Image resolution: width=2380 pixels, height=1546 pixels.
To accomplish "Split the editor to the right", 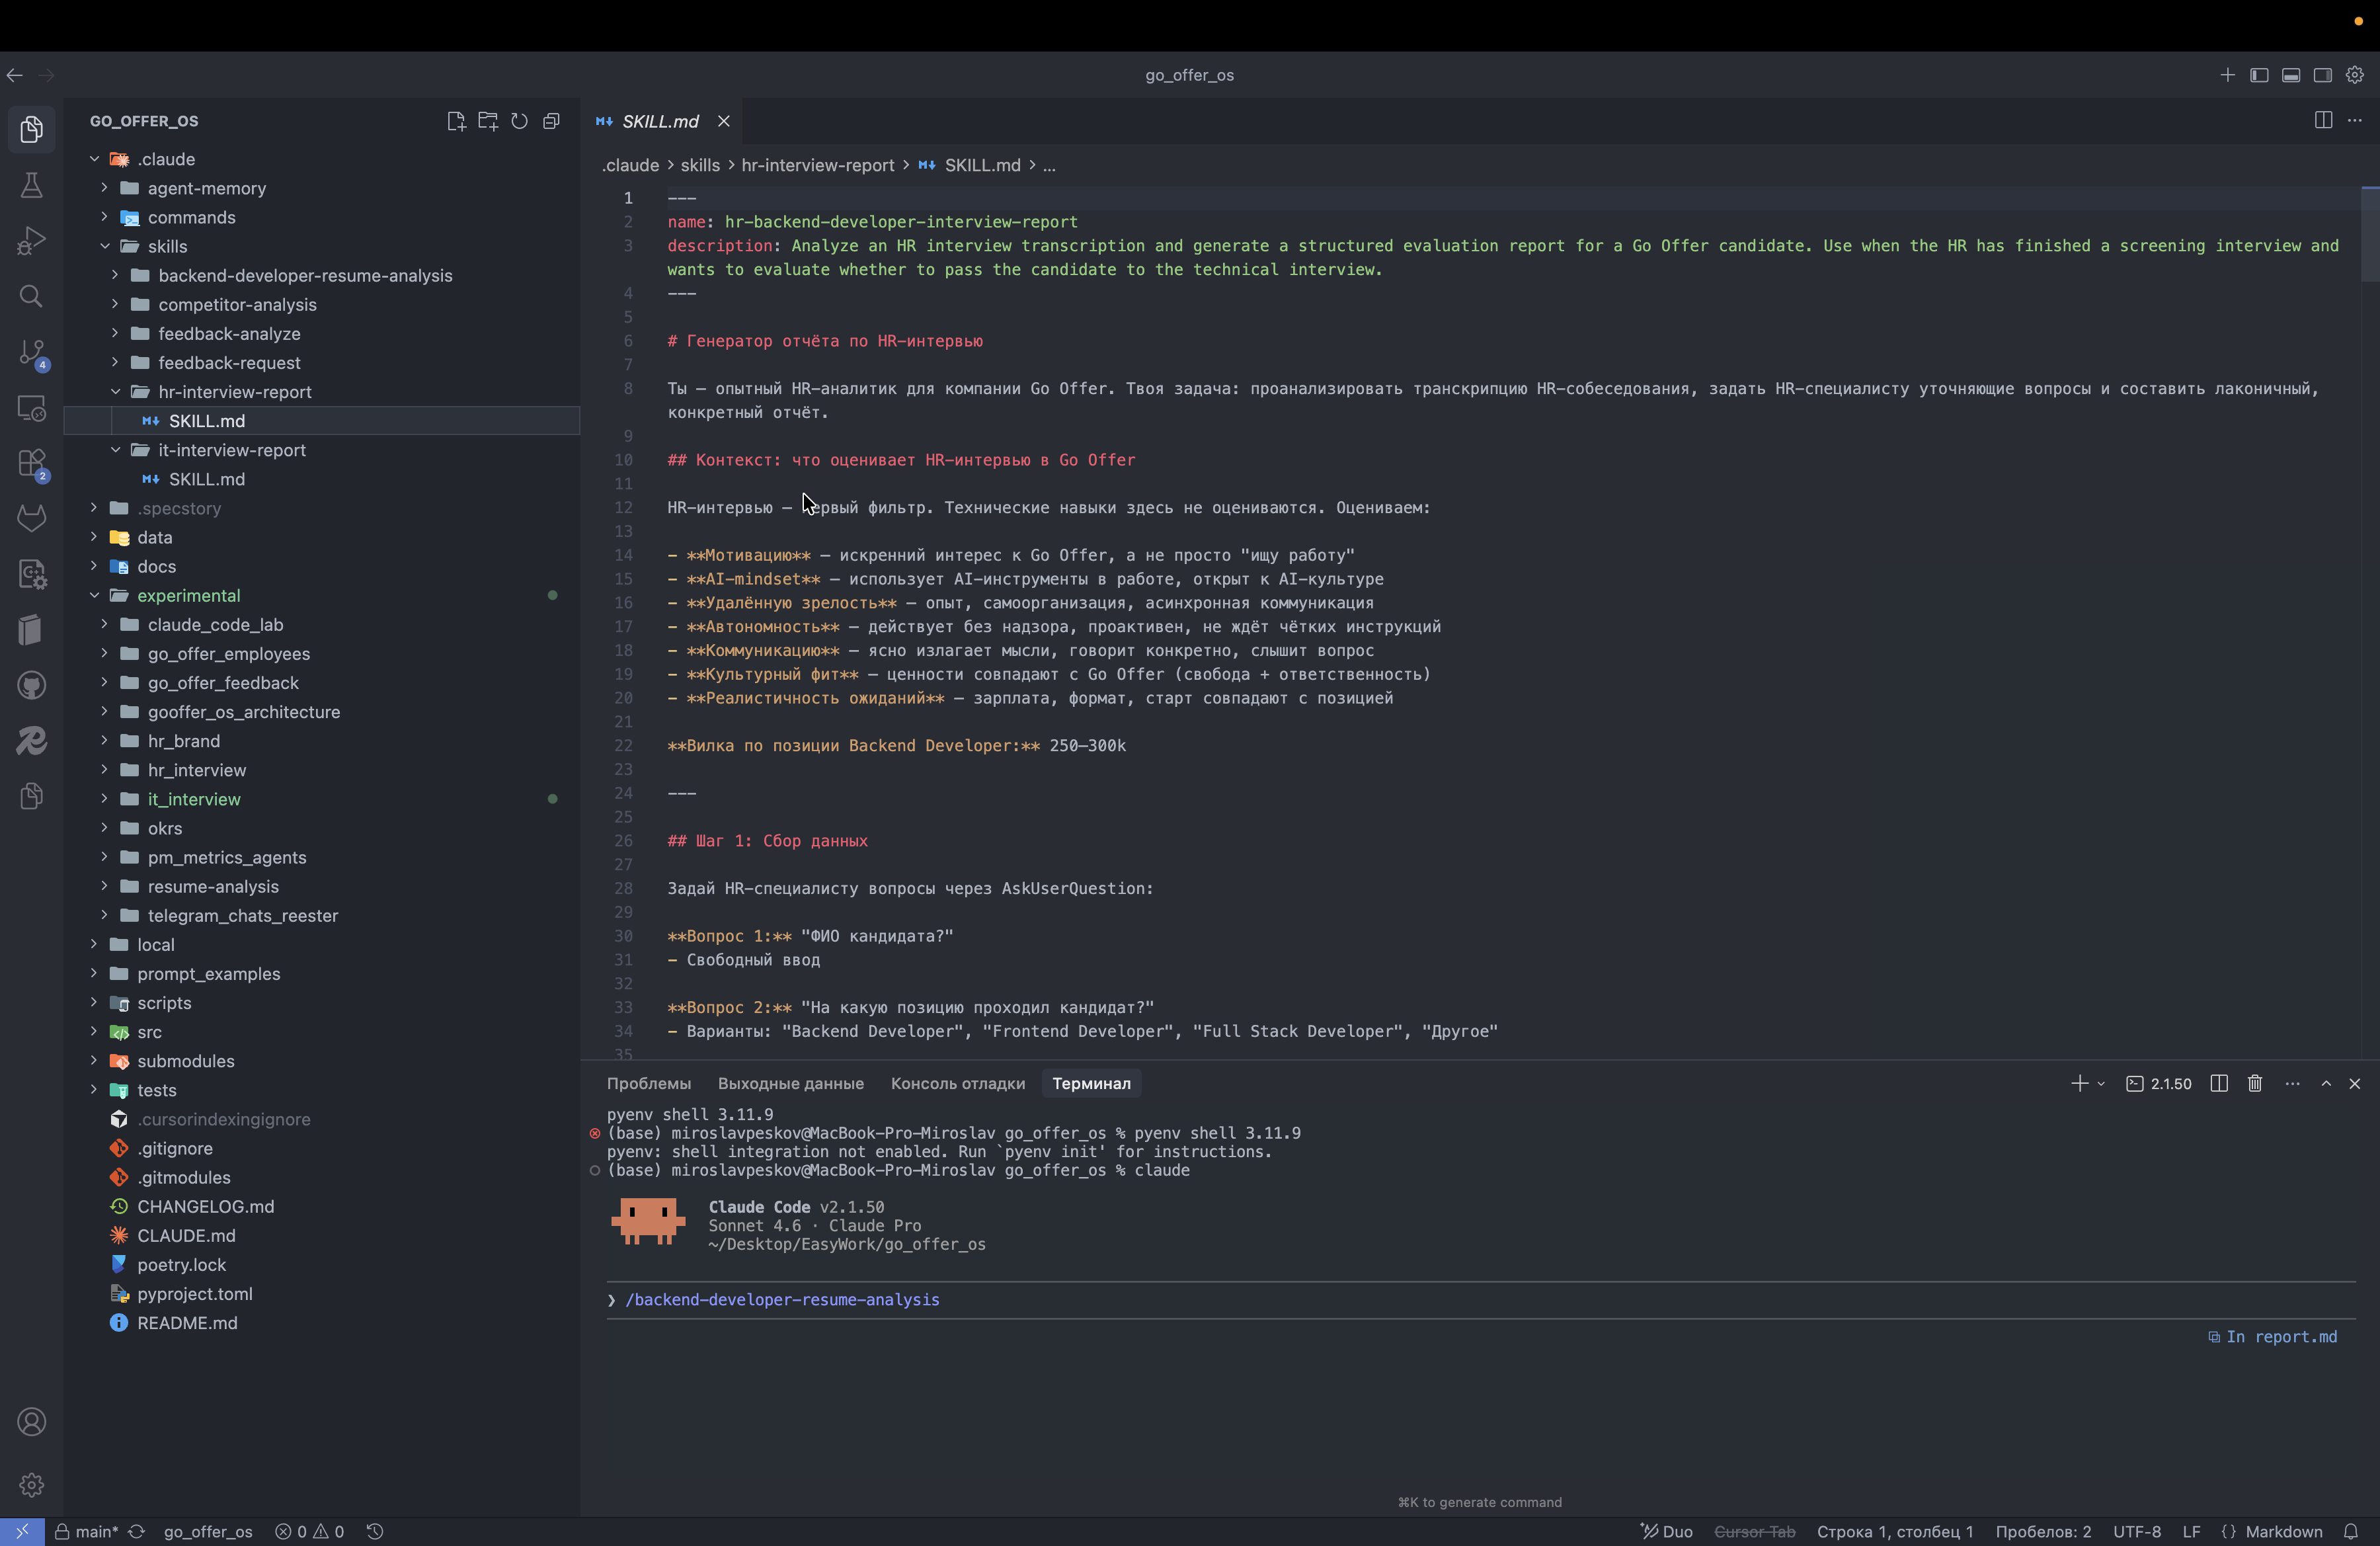I will pyautogui.click(x=2323, y=120).
